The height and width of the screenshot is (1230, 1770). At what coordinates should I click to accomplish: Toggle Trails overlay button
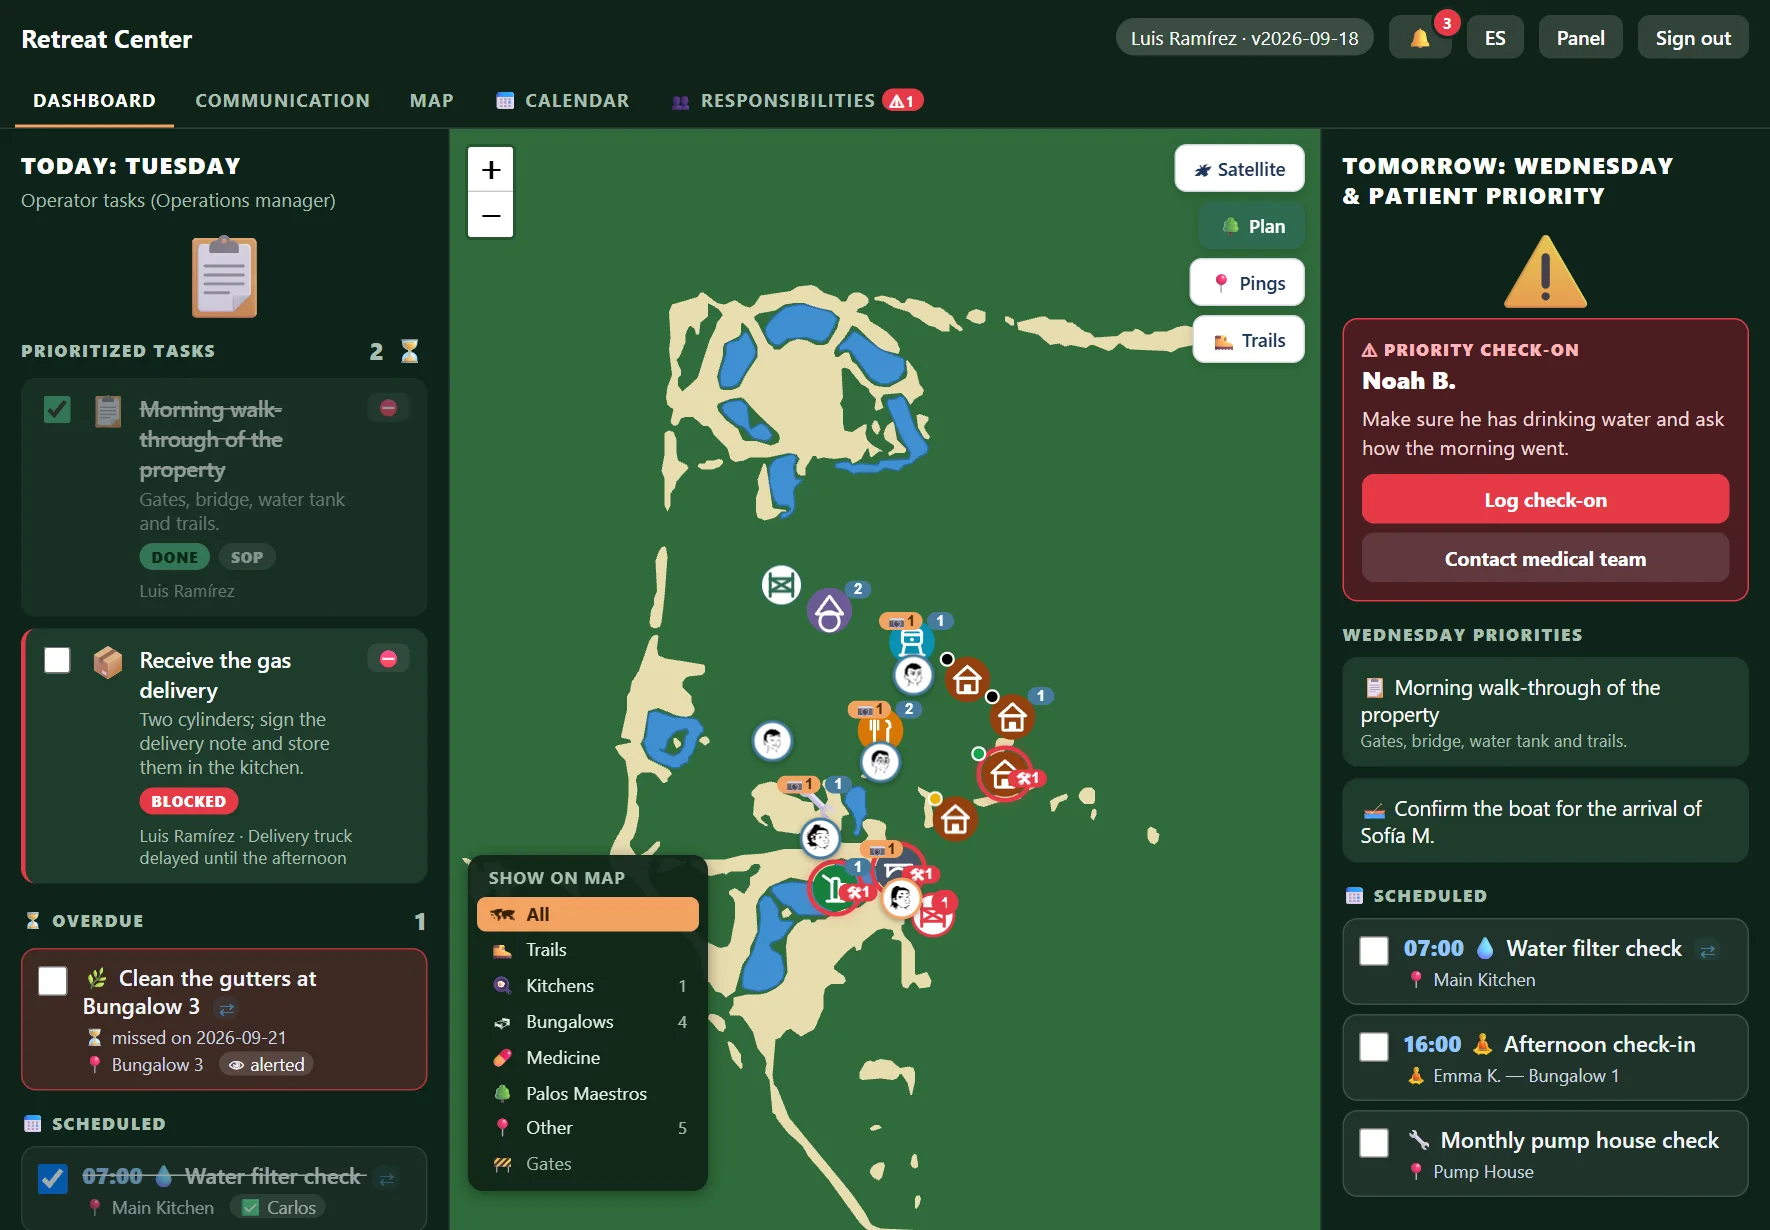pyautogui.click(x=1249, y=340)
